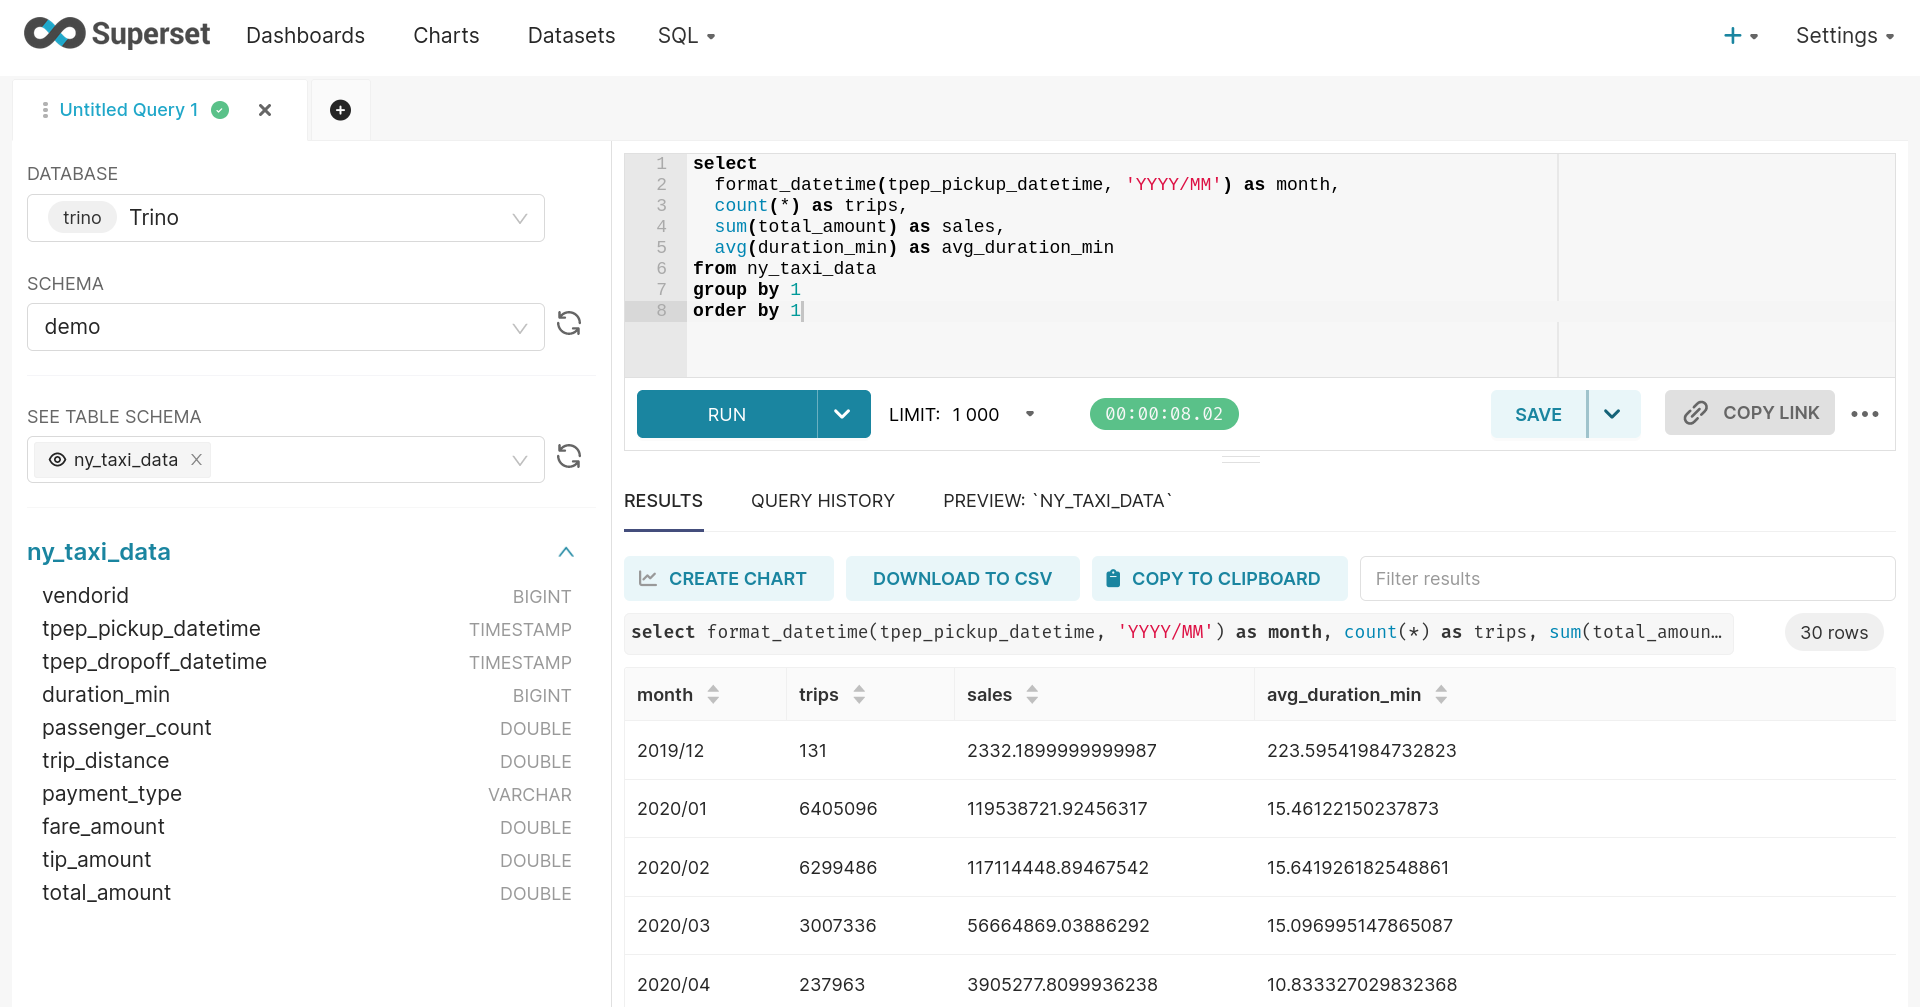The height and width of the screenshot is (1007, 1920).
Task: Expand the Run button dropdown arrow
Action: (842, 414)
